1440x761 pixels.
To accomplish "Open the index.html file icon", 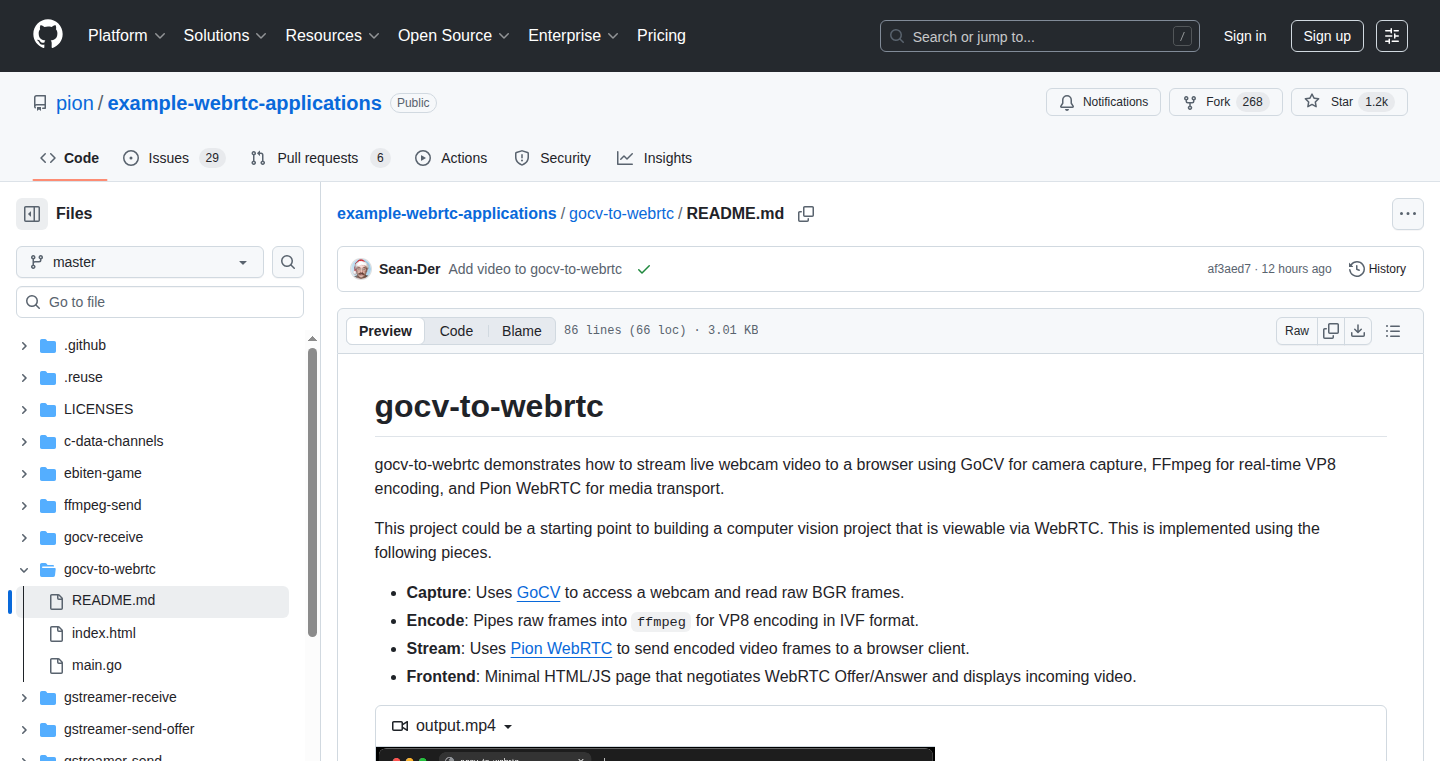I will [56, 633].
